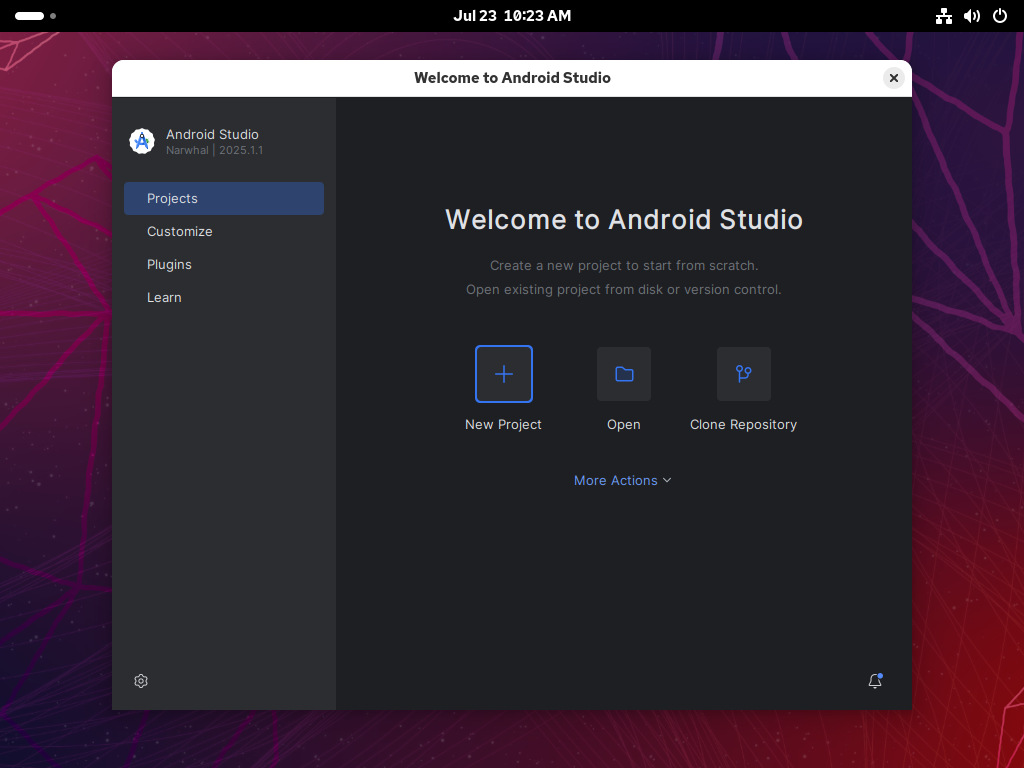This screenshot has width=1024, height=768.
Task: Select the Learn sidebar entry
Action: pos(164,297)
